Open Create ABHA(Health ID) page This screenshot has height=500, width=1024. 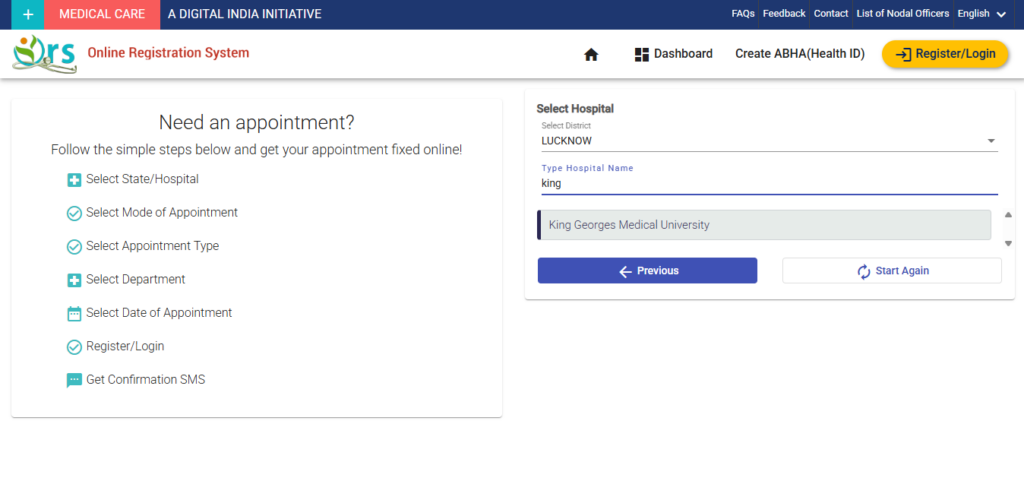click(799, 54)
